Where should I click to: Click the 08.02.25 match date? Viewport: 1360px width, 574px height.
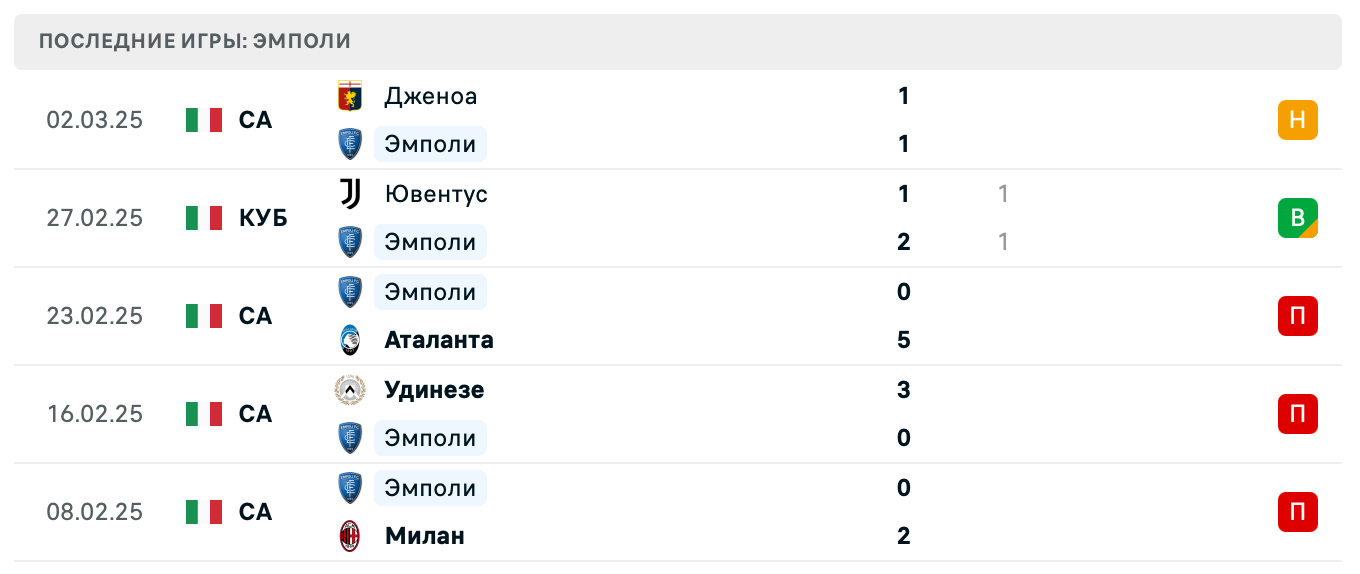95,512
